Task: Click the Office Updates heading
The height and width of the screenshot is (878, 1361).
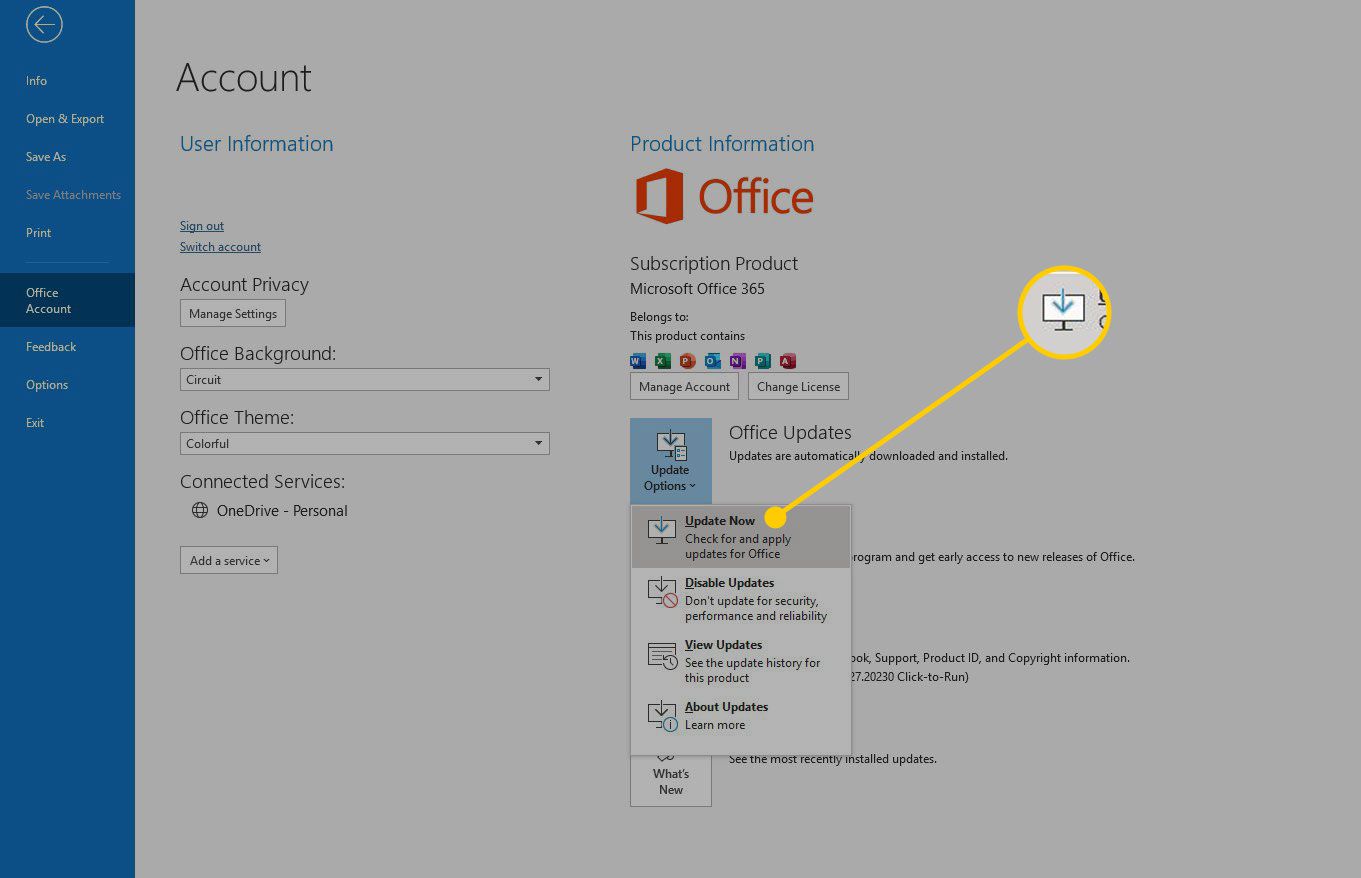Action: tap(790, 433)
